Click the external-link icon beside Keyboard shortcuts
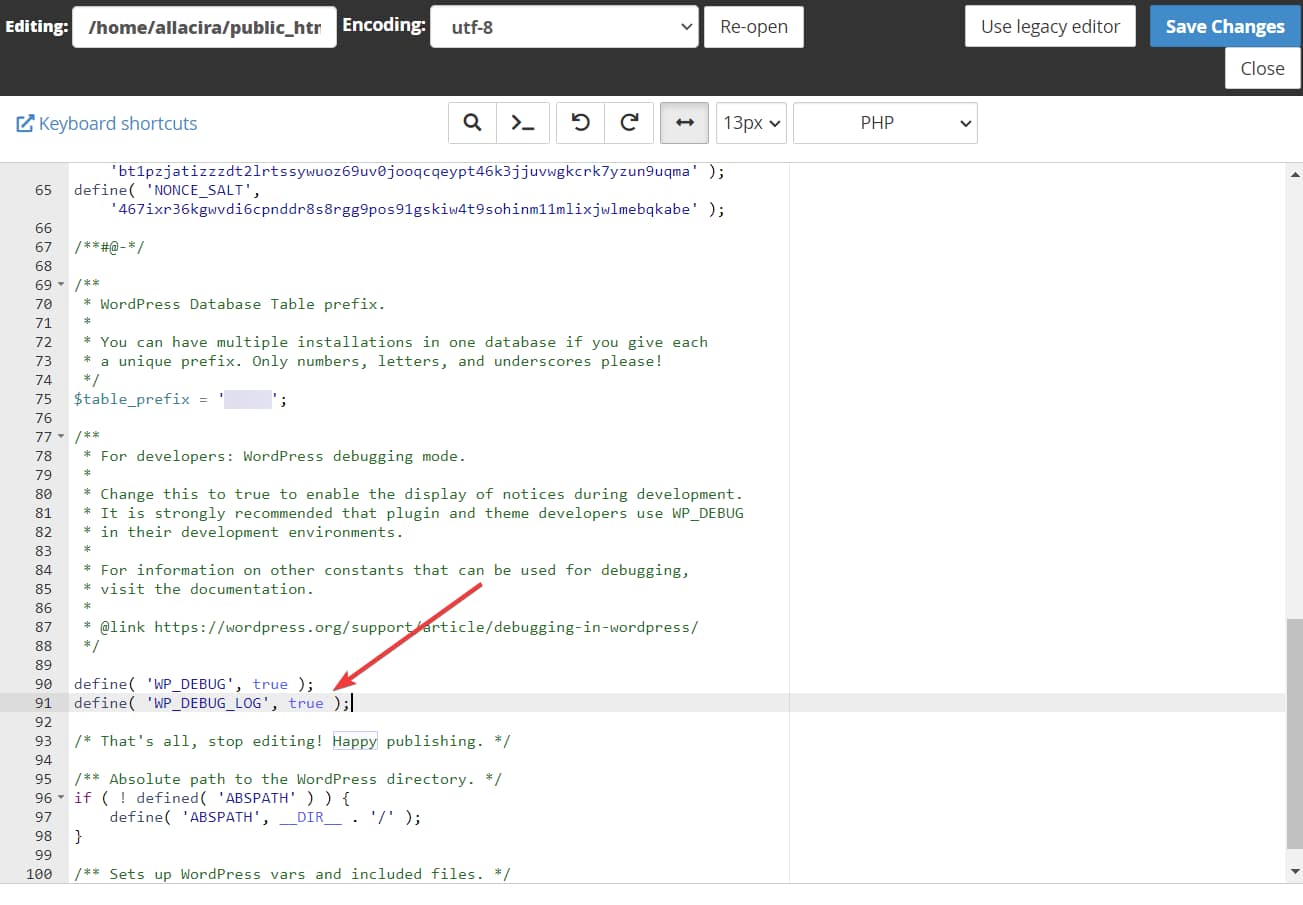This screenshot has width=1303, height=905. (25, 123)
